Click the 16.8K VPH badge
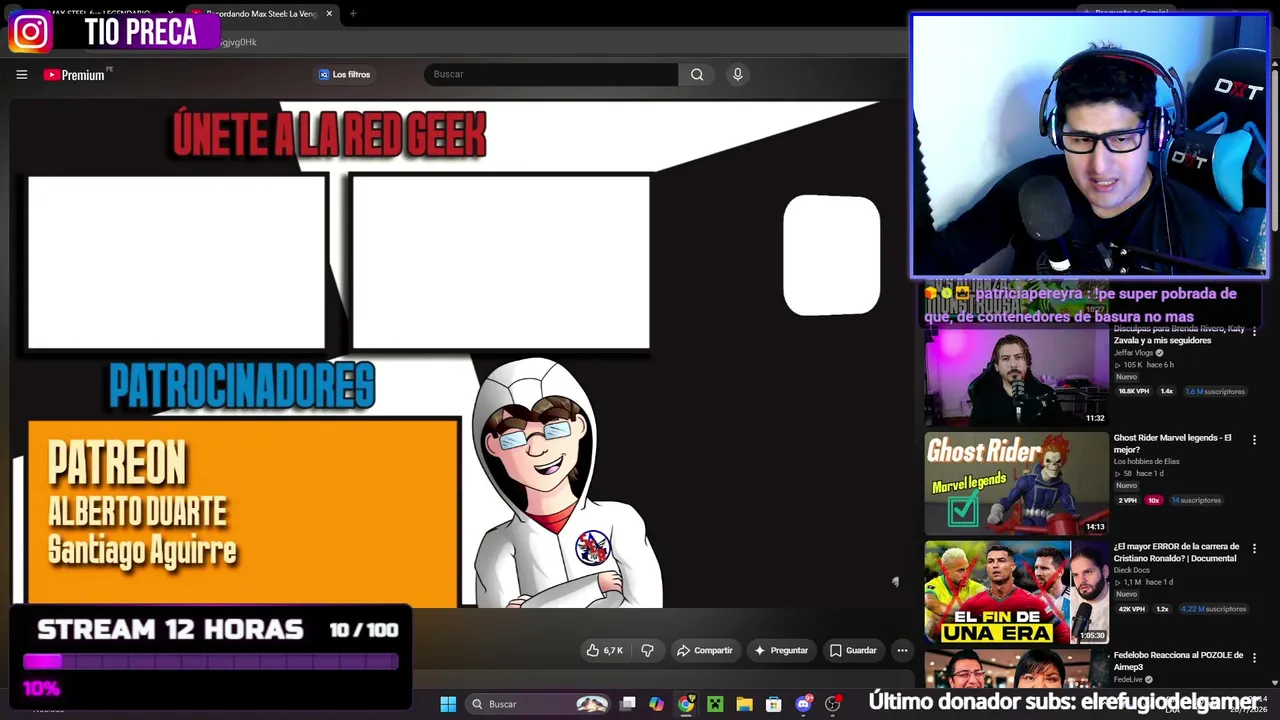 pos(1133,392)
